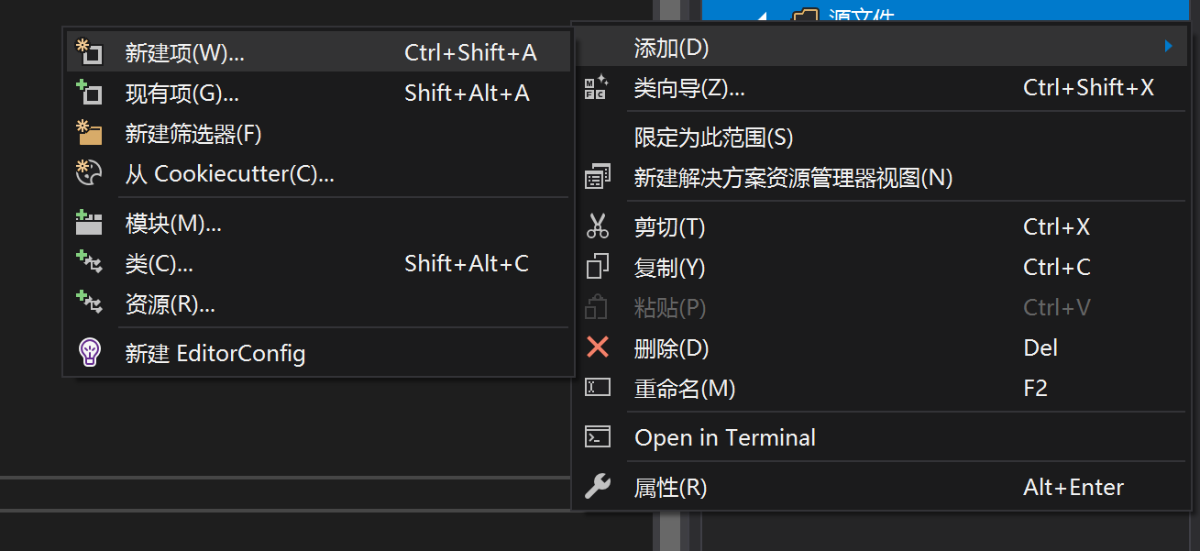Viewport: 1200px width, 551px height.
Task: Open 新建解决方案资源管理器视图 menu item
Action: tap(793, 178)
